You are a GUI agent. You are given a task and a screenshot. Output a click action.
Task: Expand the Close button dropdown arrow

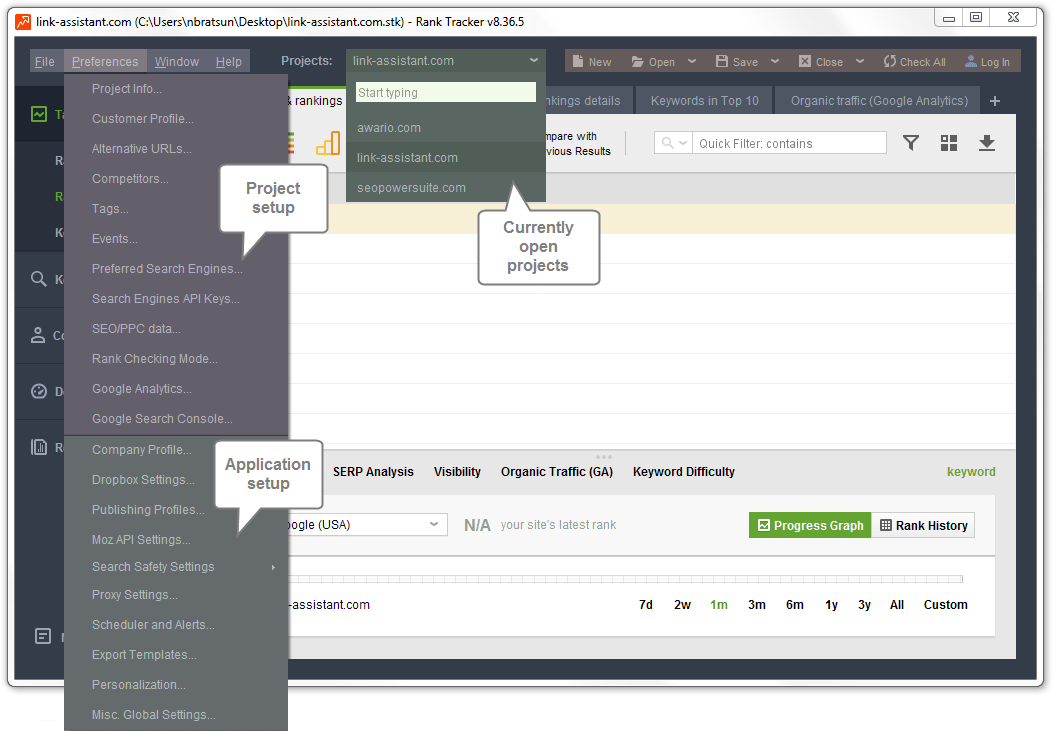point(860,61)
